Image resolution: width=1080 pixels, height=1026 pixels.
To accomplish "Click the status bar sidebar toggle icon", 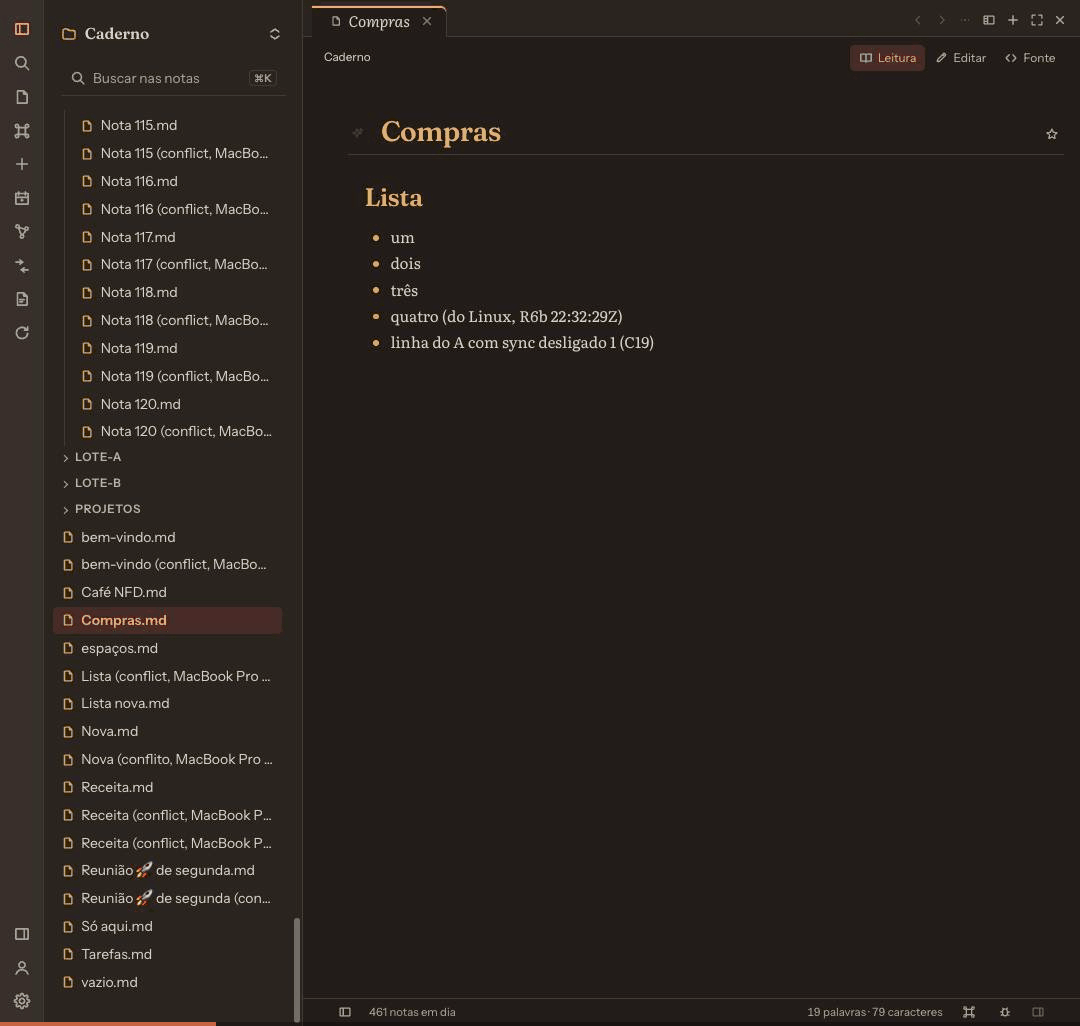I will pos(345,1012).
